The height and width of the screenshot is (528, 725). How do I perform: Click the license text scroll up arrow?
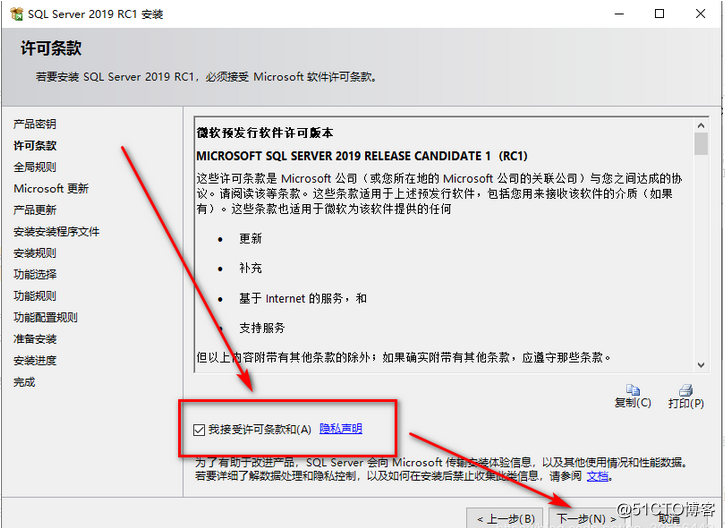[x=701, y=125]
